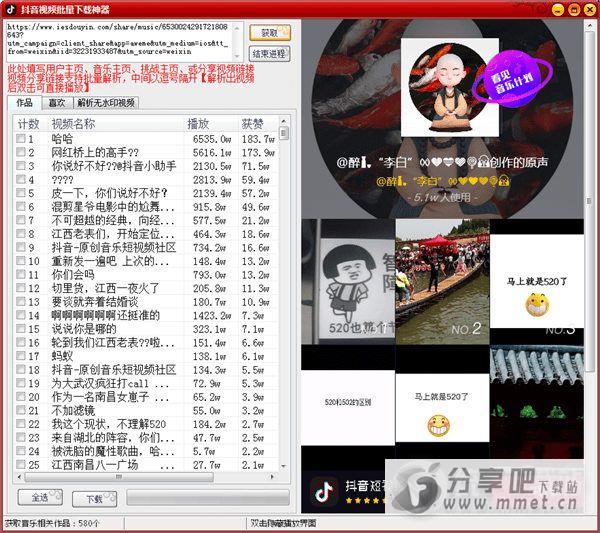Image resolution: width=600 pixels, height=533 pixels.
Task: Open 马上就是520了 thumbnail labeled NO.3
Action: 537,282
